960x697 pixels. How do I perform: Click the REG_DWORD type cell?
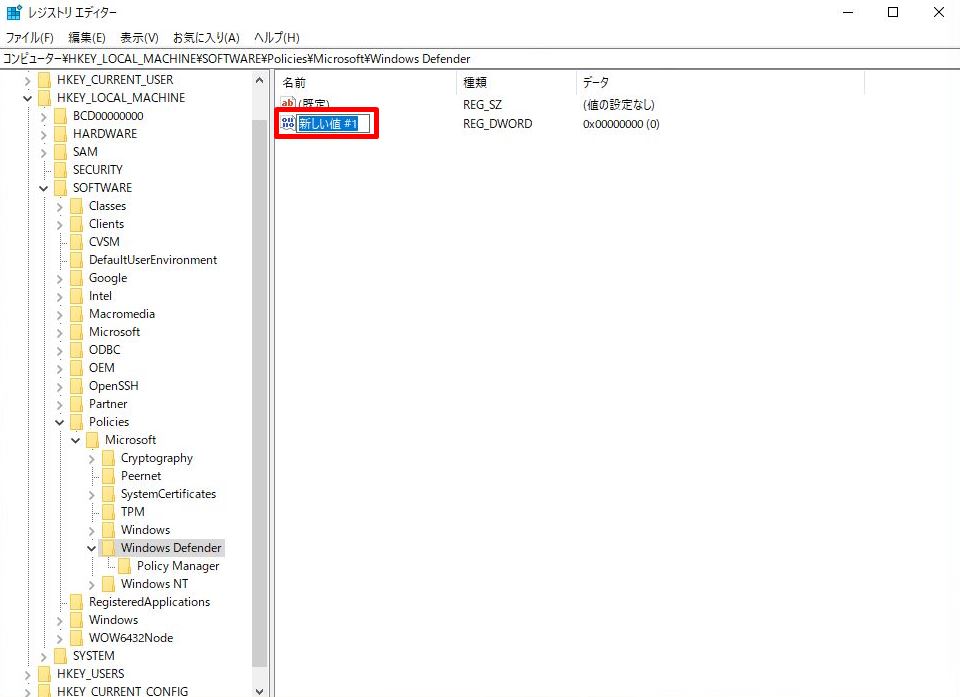(497, 124)
